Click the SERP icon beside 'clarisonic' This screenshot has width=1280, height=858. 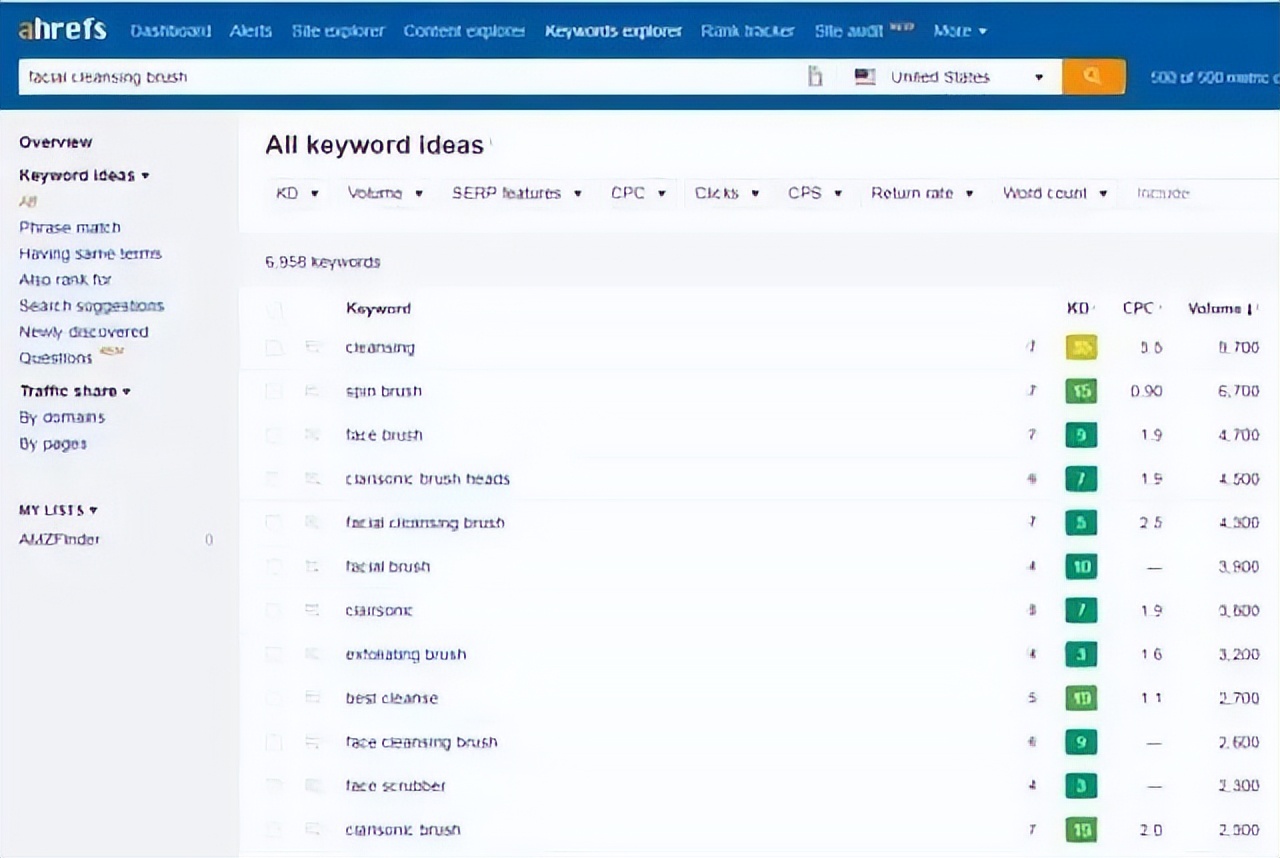click(x=312, y=610)
